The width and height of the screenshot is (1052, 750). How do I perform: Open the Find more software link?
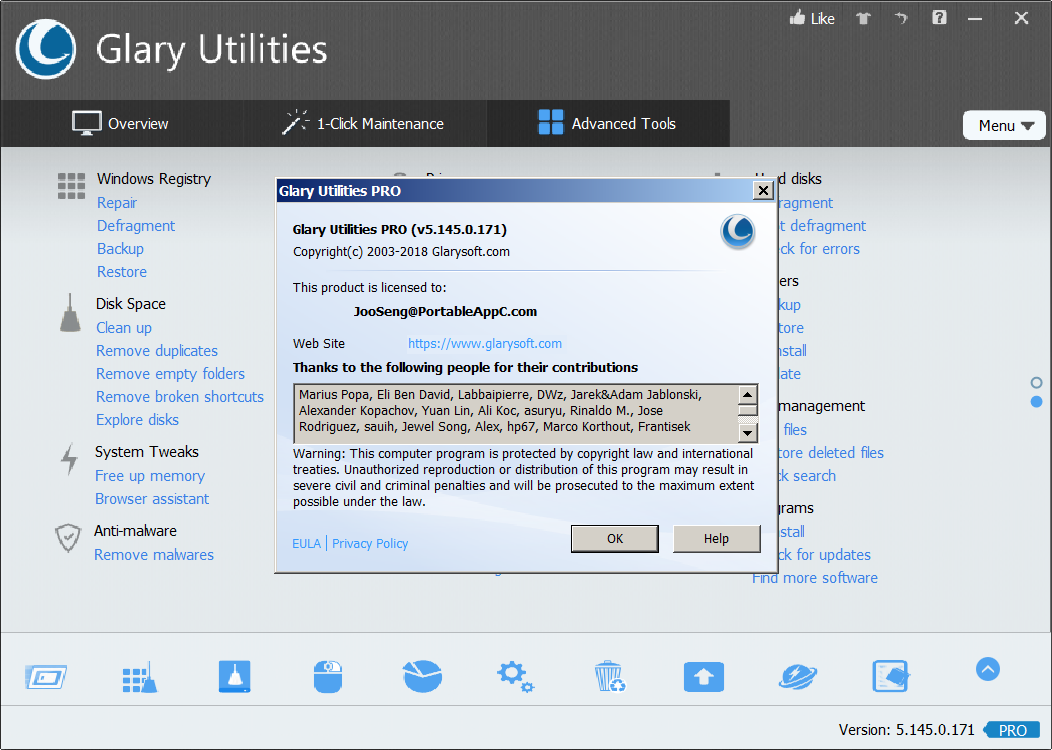click(814, 578)
